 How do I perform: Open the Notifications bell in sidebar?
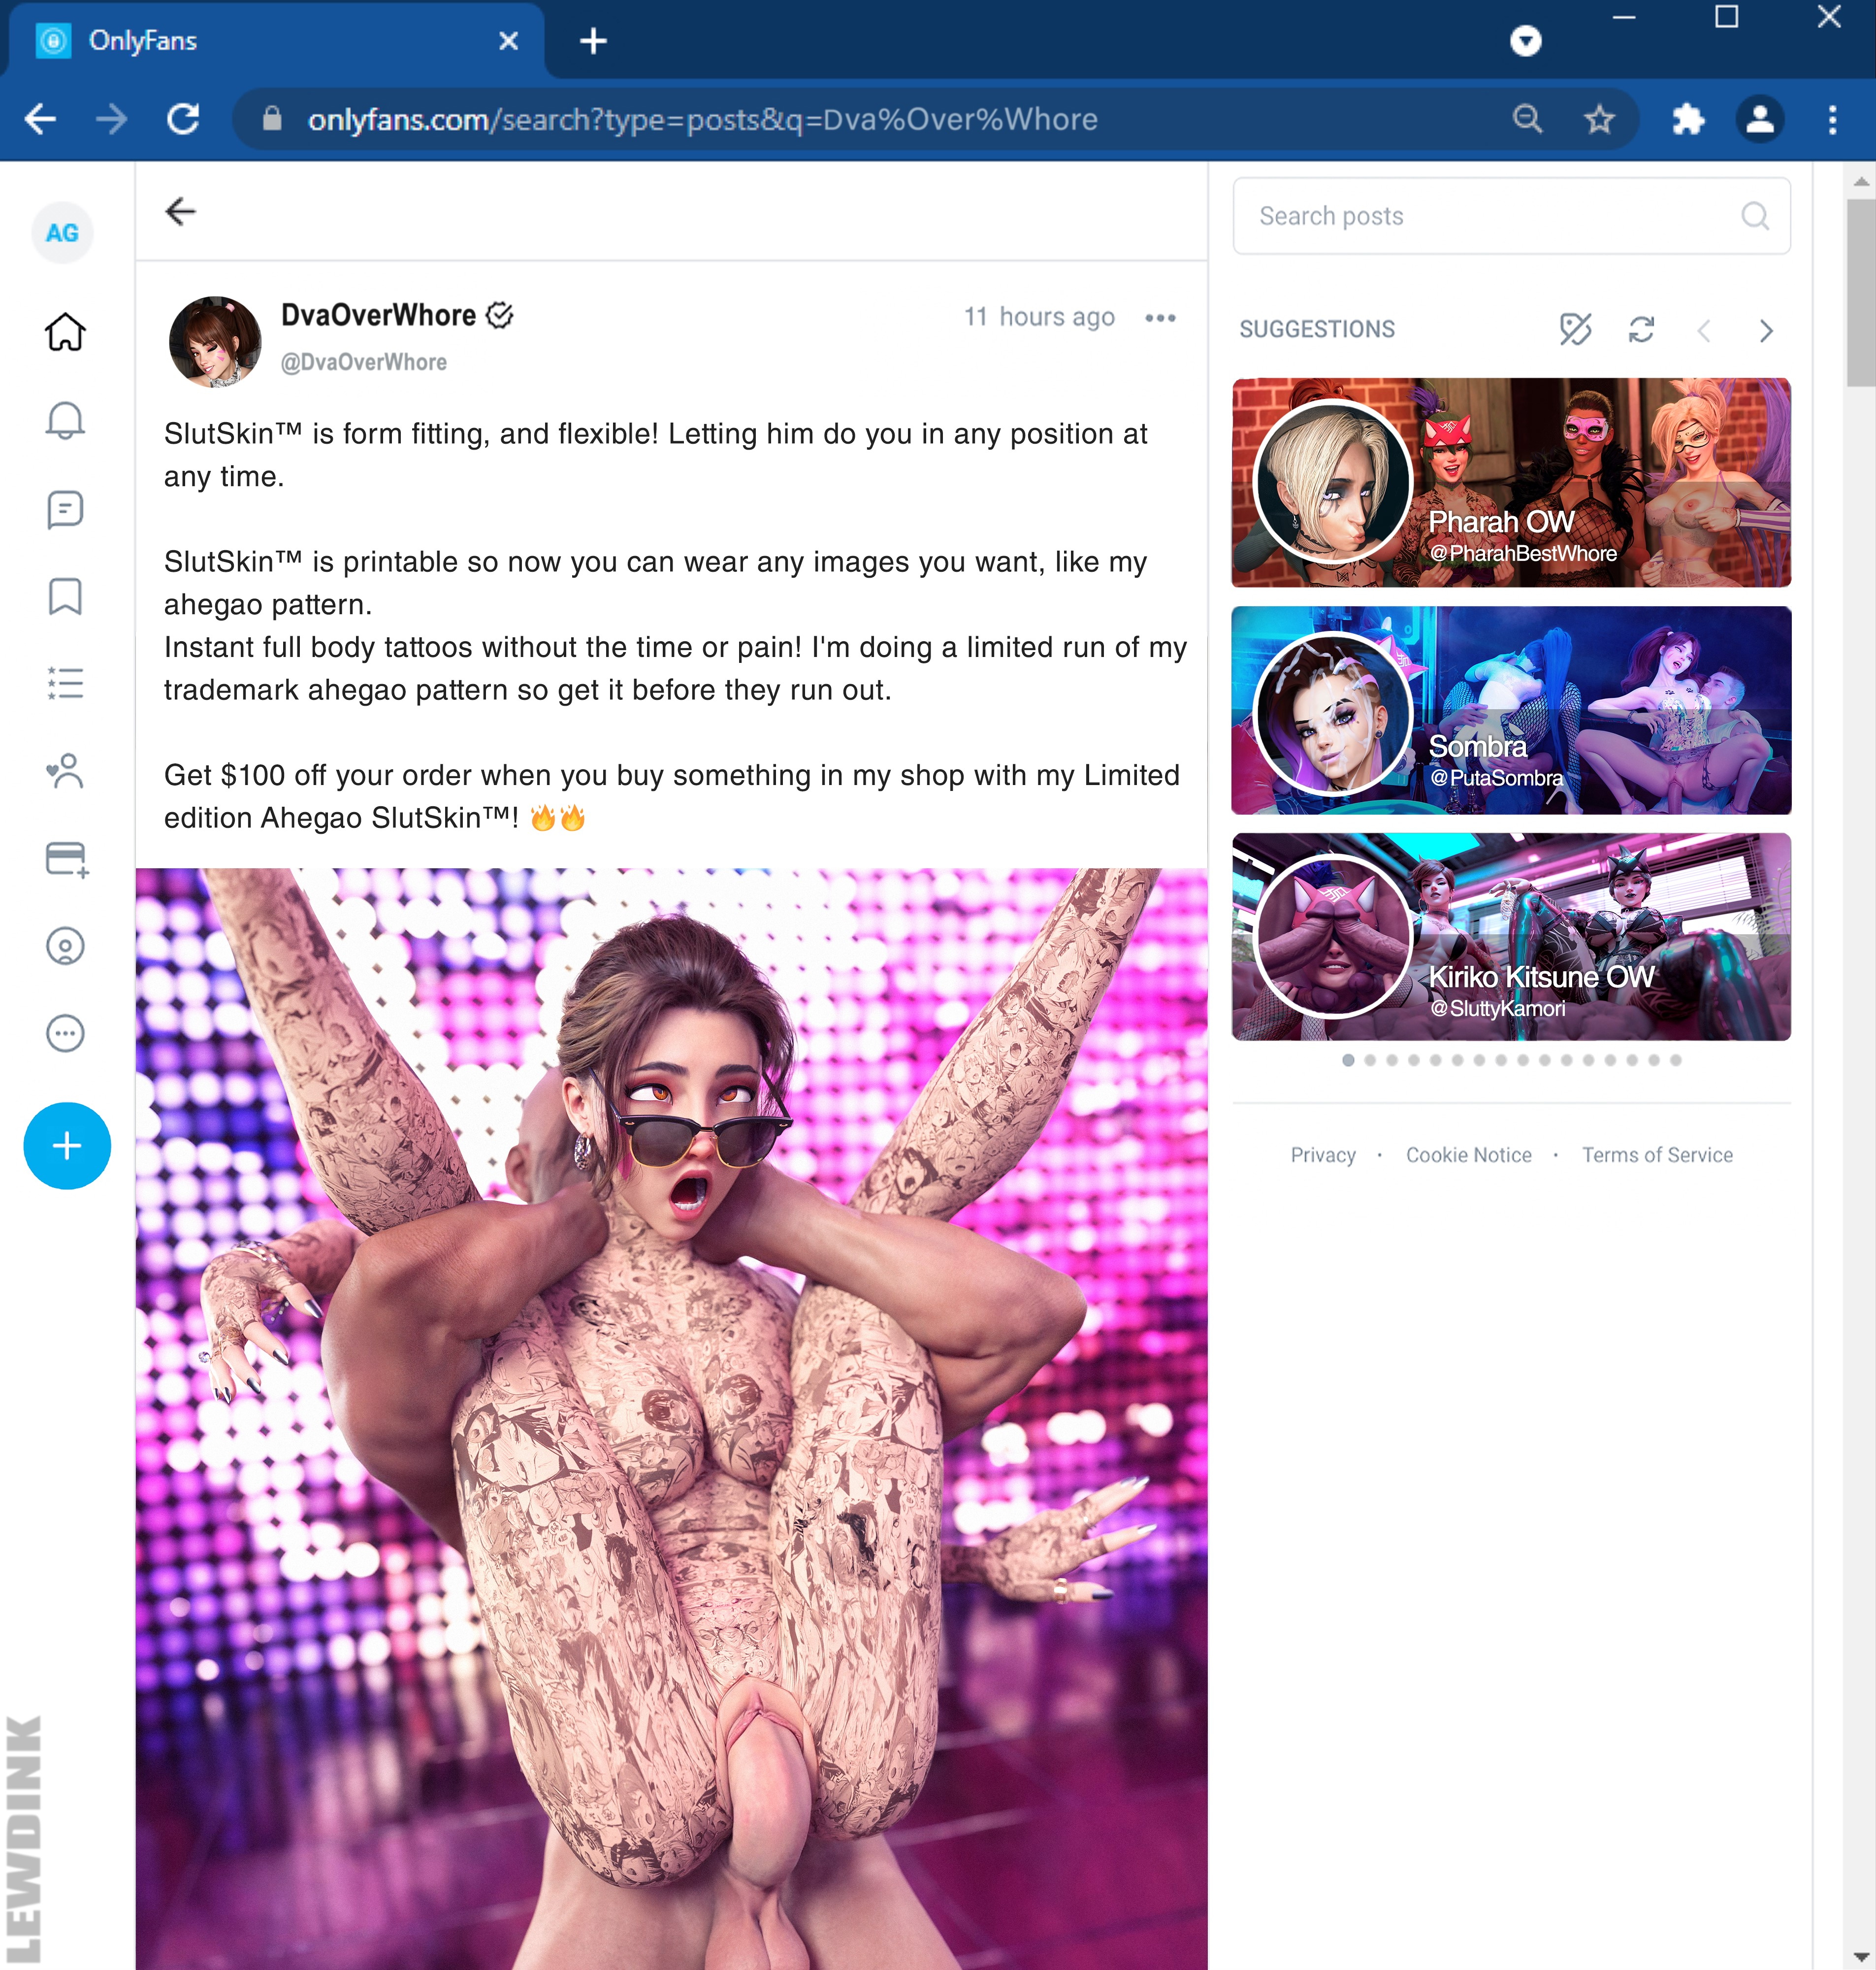(65, 420)
